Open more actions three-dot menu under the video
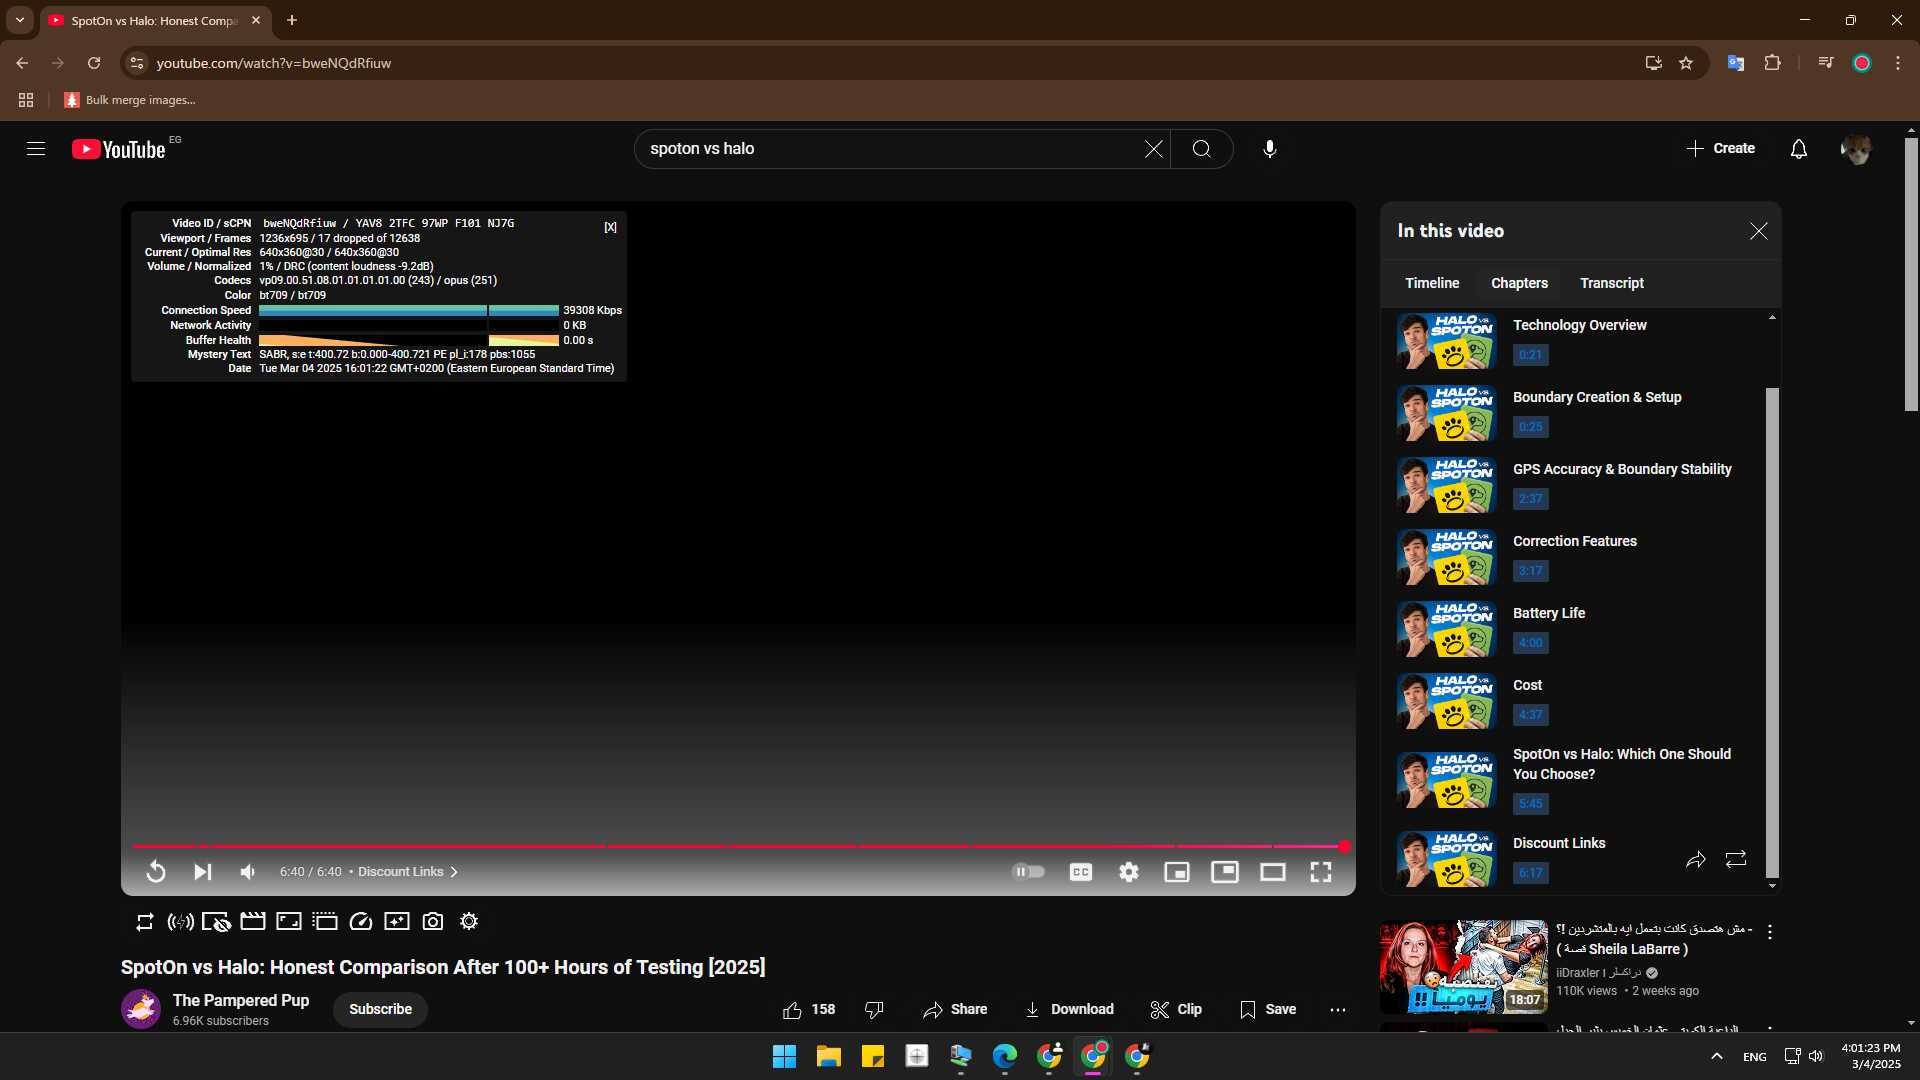Image resolution: width=1920 pixels, height=1080 pixels. tap(1338, 1009)
